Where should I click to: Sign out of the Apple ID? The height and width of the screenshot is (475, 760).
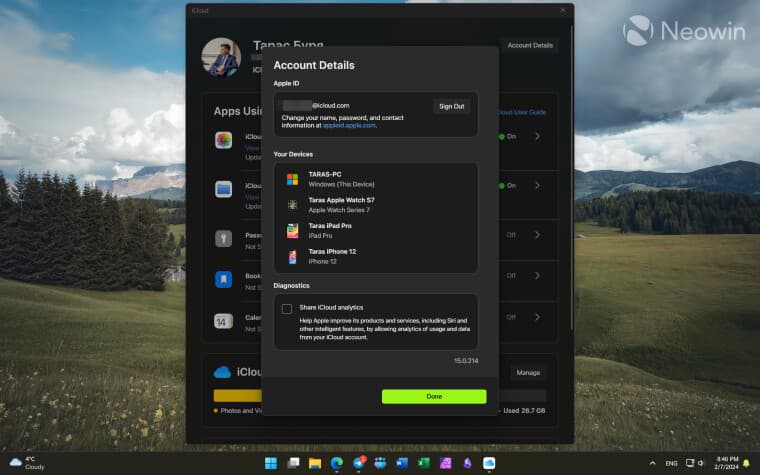click(x=451, y=106)
